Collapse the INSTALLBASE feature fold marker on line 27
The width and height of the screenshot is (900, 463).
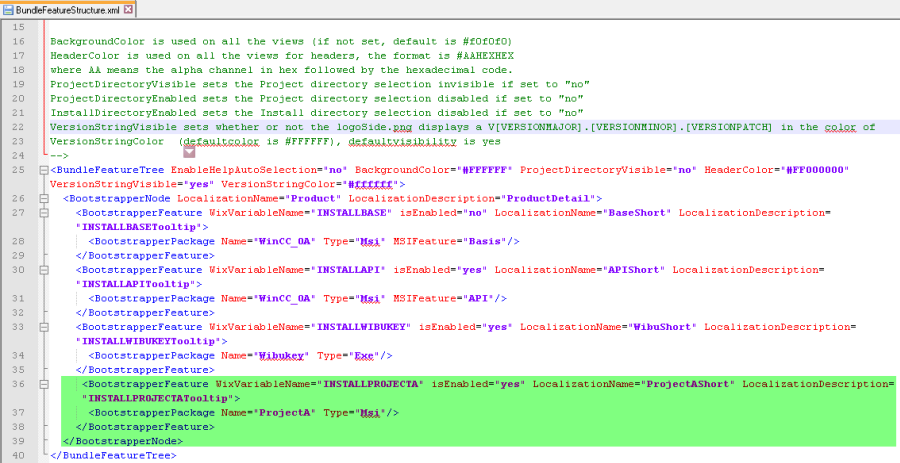click(x=43, y=213)
